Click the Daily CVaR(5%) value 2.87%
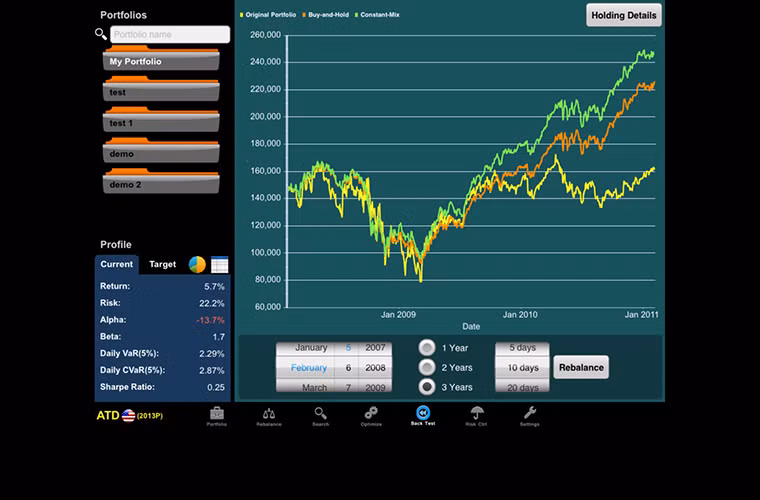Image resolution: width=760 pixels, height=500 pixels. point(211,371)
